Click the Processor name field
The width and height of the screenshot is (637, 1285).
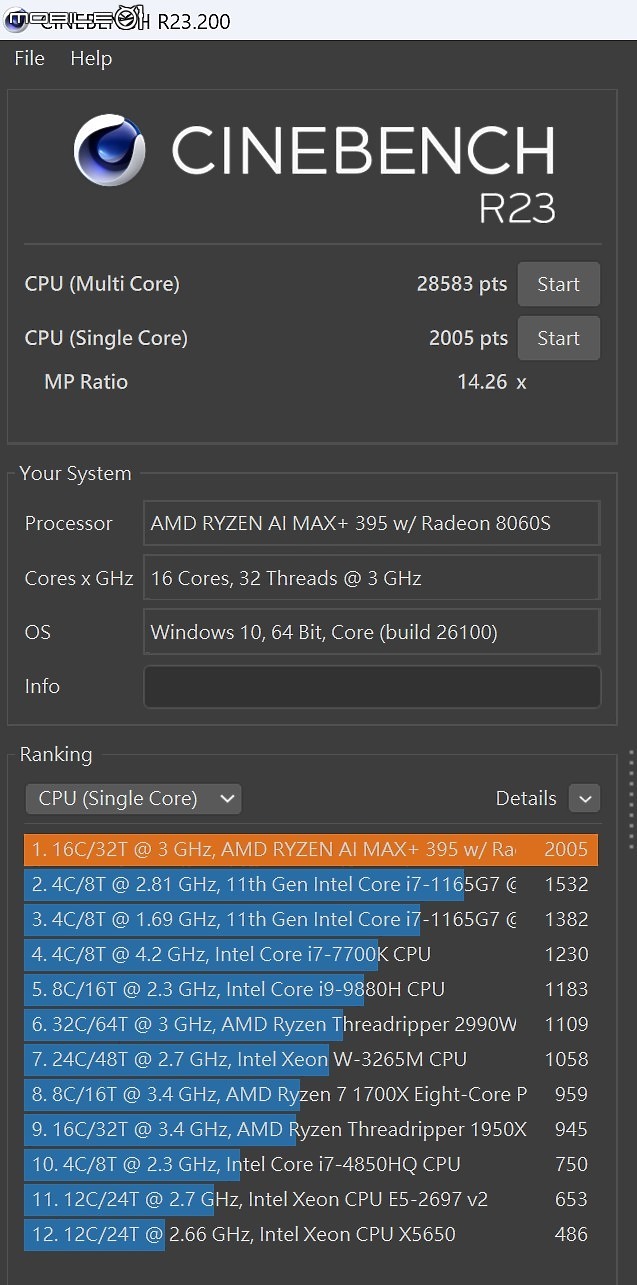click(372, 523)
